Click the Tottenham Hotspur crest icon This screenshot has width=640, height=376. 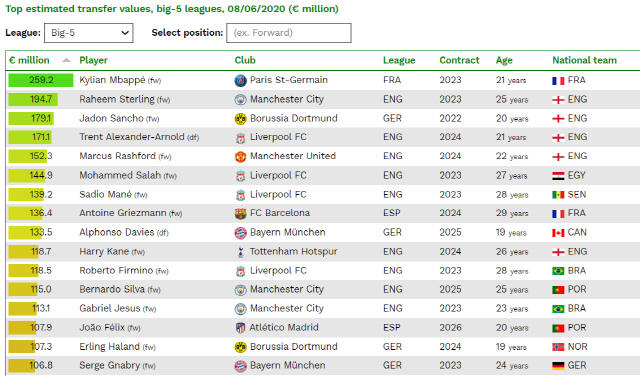pyautogui.click(x=240, y=252)
